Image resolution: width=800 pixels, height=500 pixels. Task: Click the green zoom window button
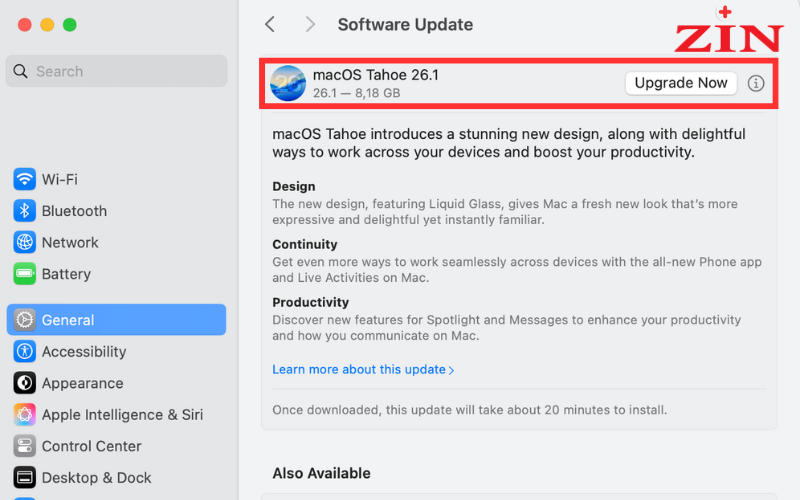(69, 24)
